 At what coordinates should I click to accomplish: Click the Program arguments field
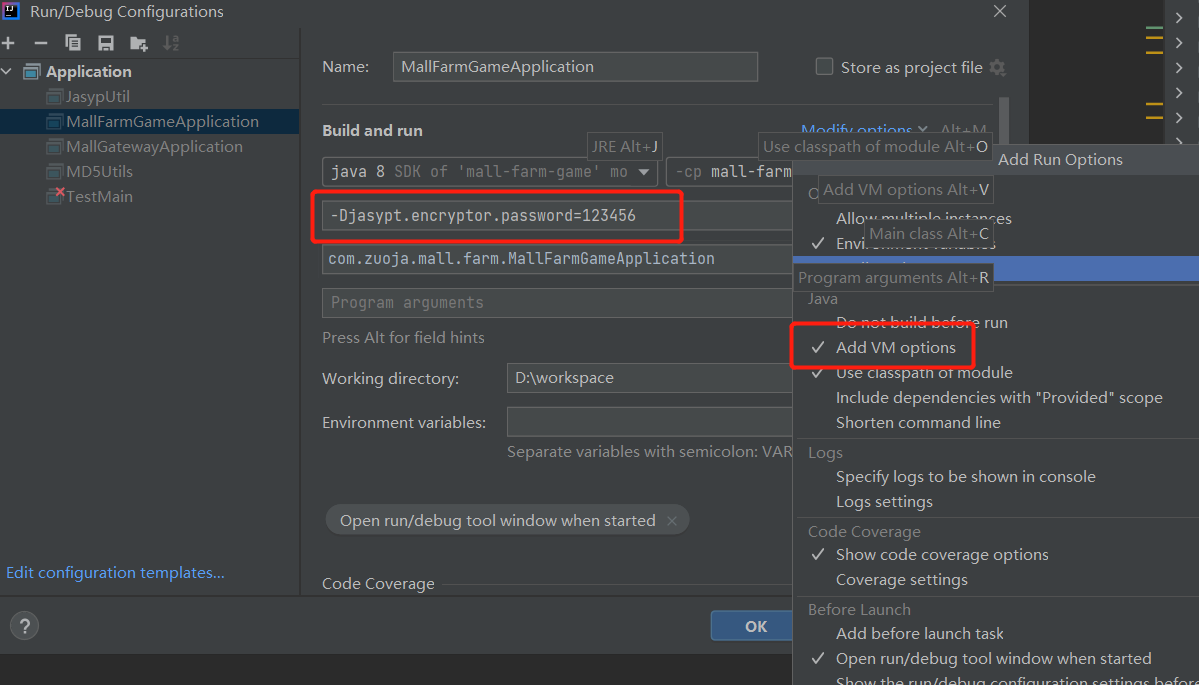point(557,303)
